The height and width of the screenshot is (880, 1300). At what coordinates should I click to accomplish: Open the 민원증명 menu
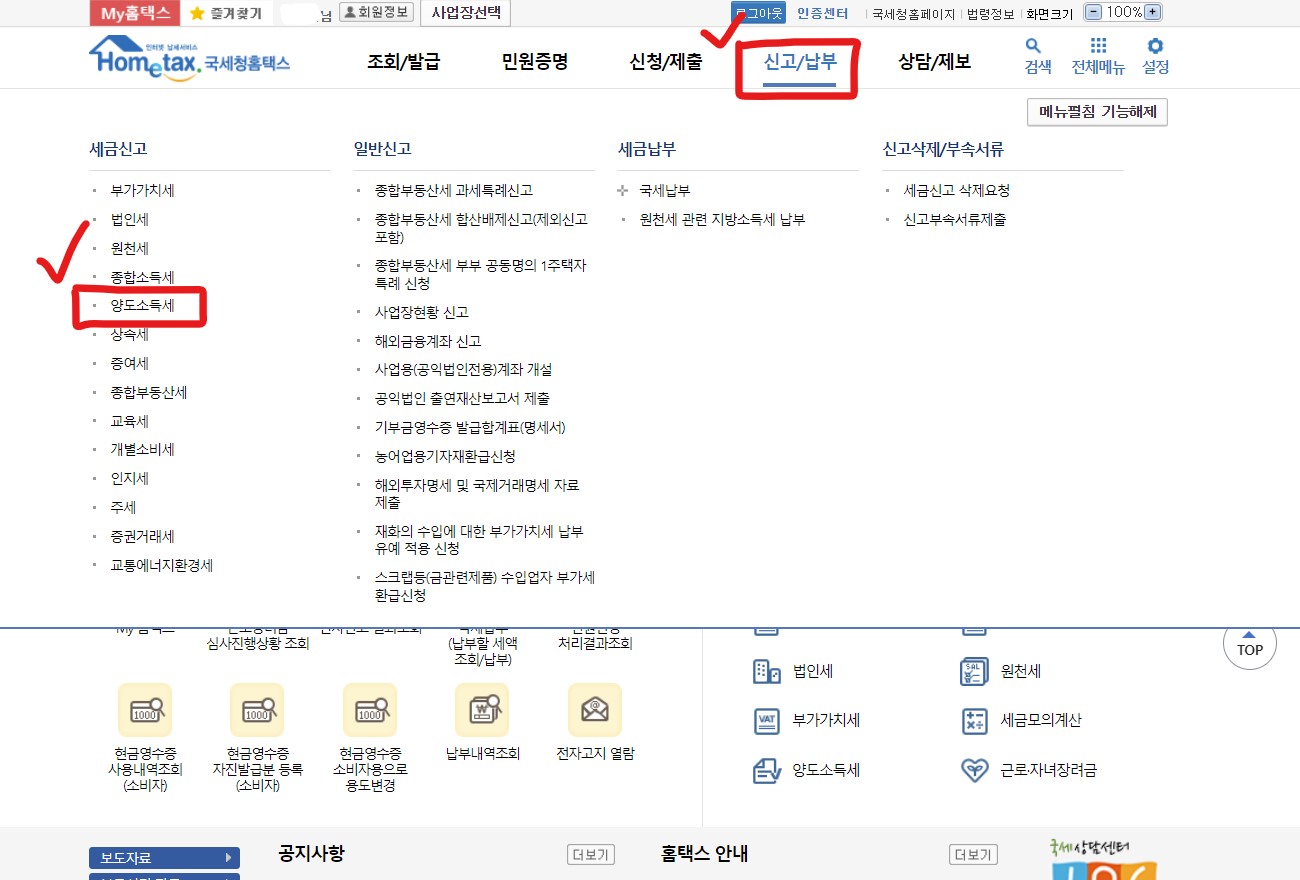(535, 62)
